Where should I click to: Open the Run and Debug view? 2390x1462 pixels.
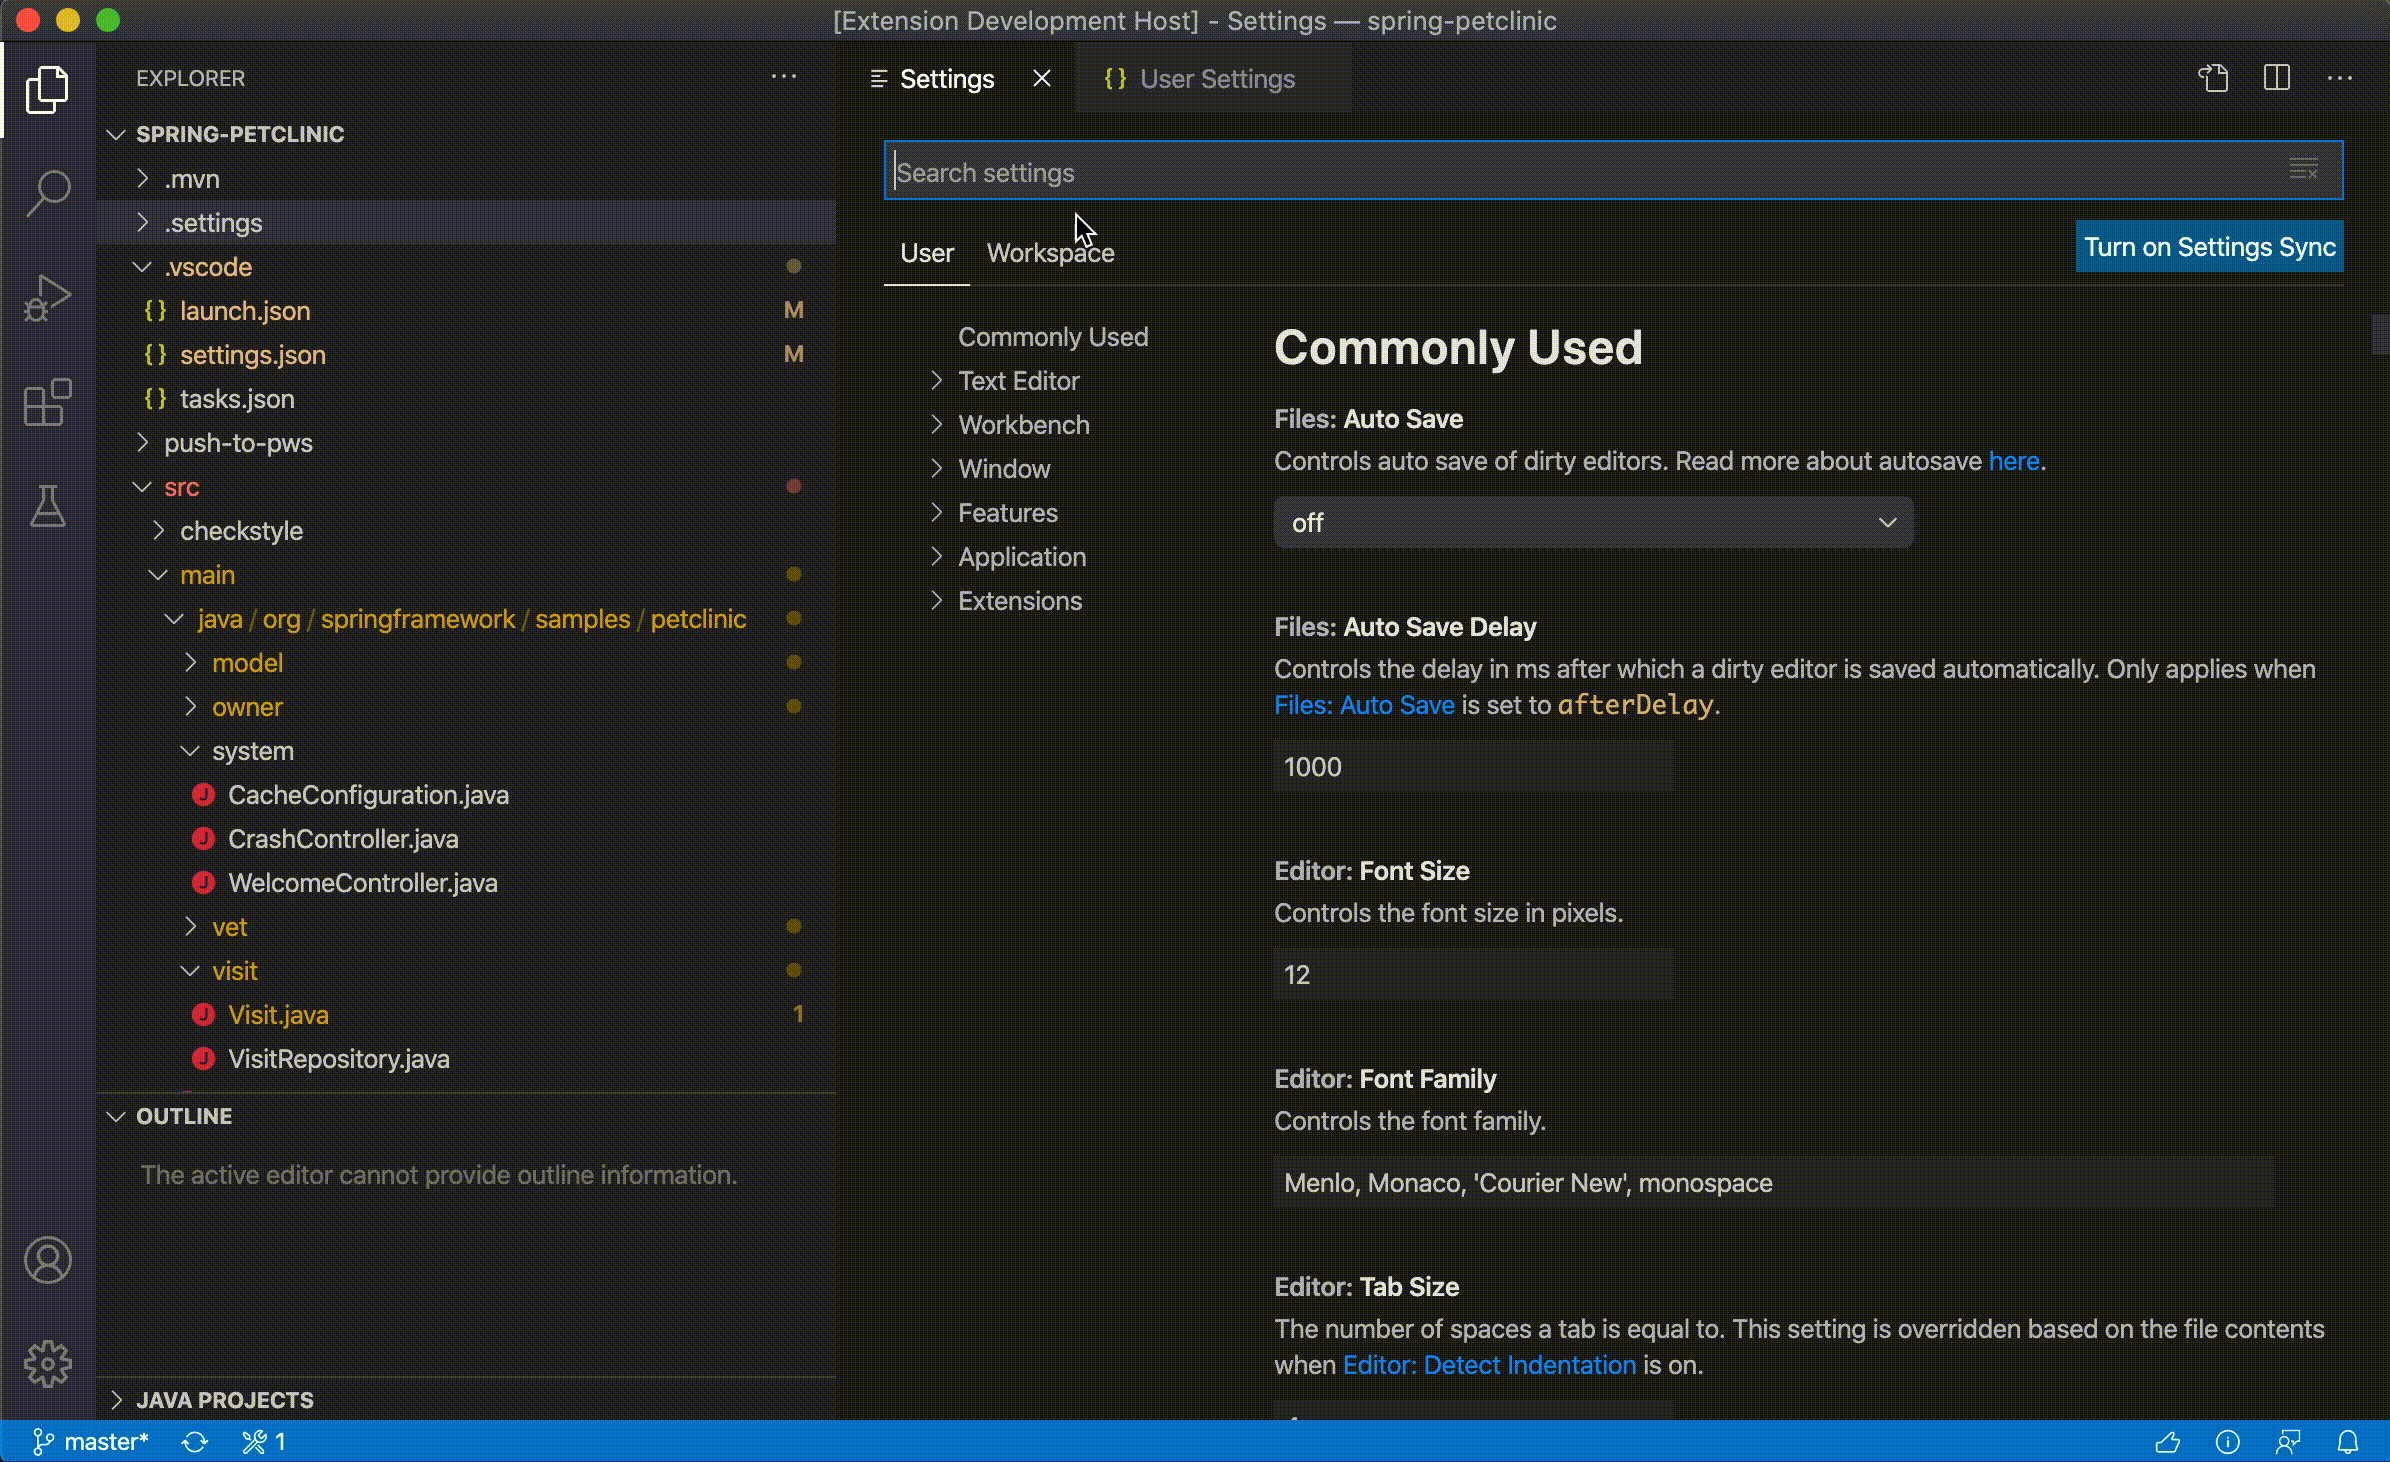(x=47, y=298)
